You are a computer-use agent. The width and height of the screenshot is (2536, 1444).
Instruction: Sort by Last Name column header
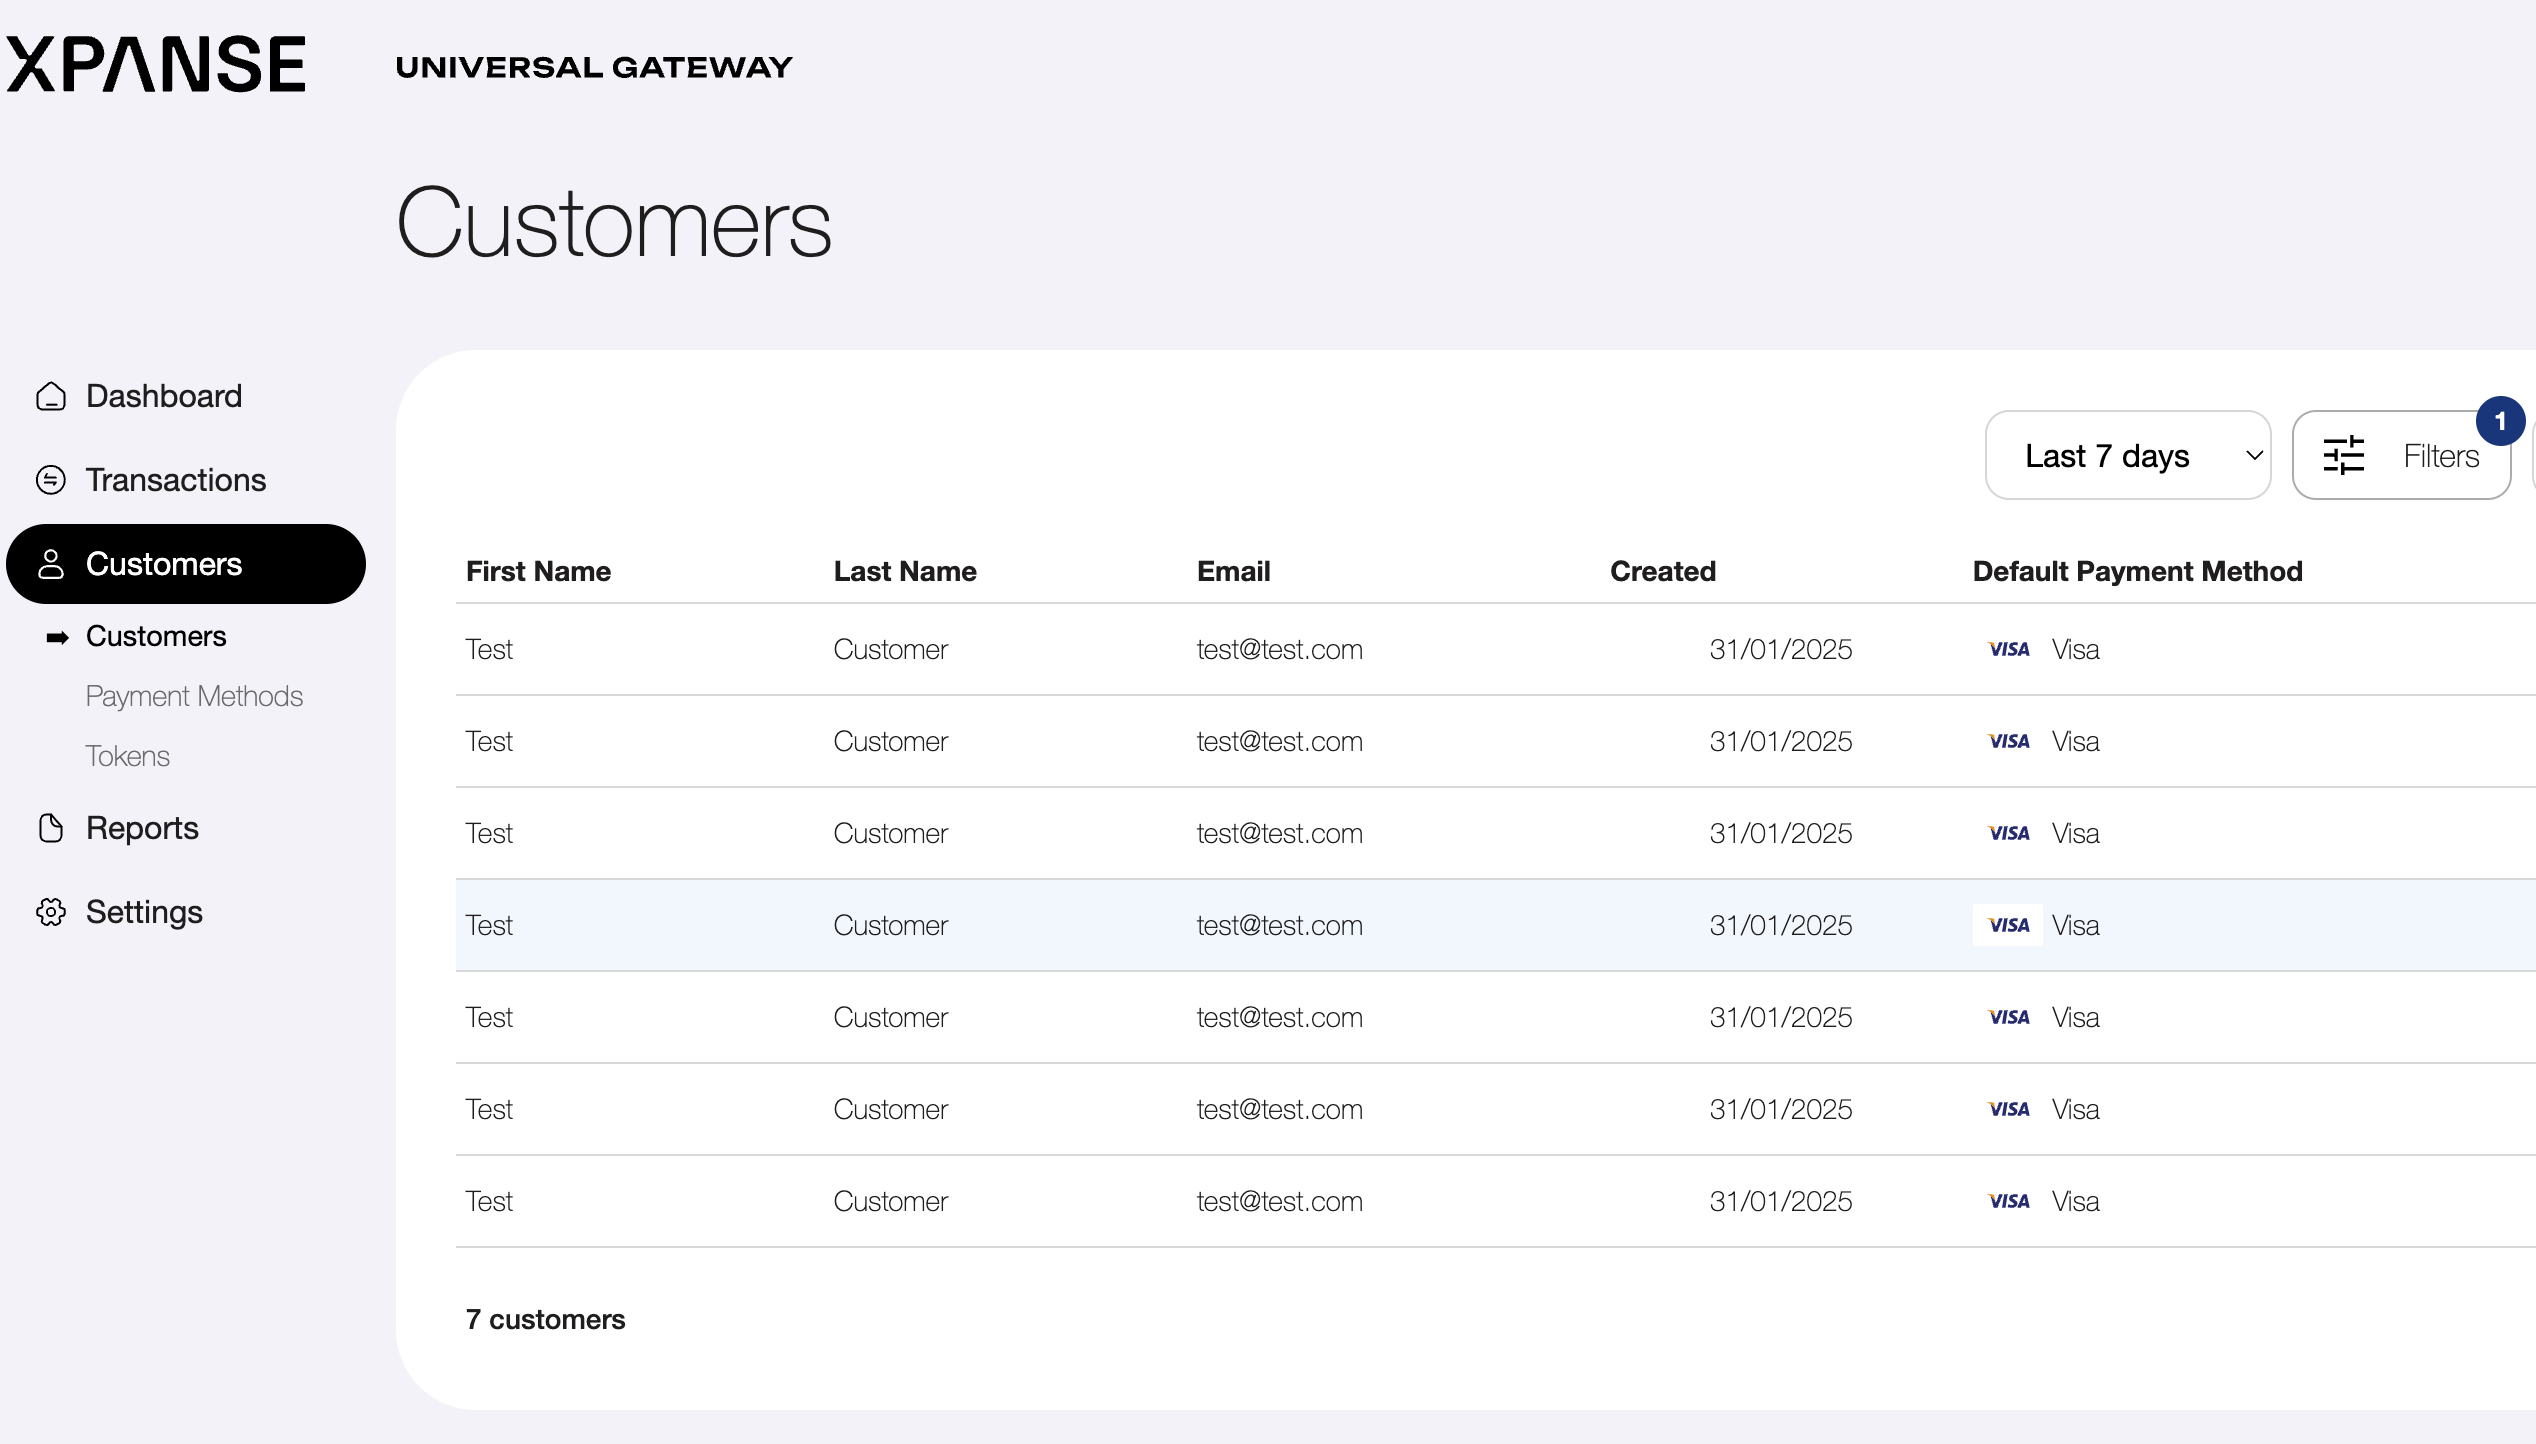pos(905,572)
